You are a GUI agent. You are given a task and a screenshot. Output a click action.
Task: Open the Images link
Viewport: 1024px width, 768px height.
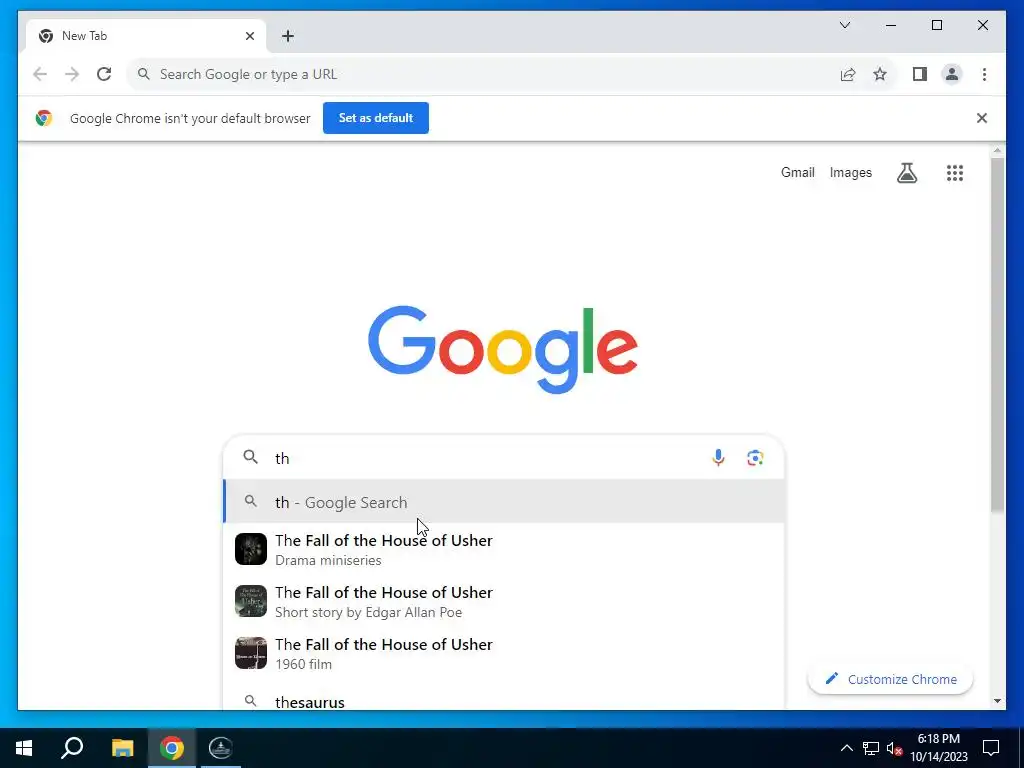click(850, 172)
